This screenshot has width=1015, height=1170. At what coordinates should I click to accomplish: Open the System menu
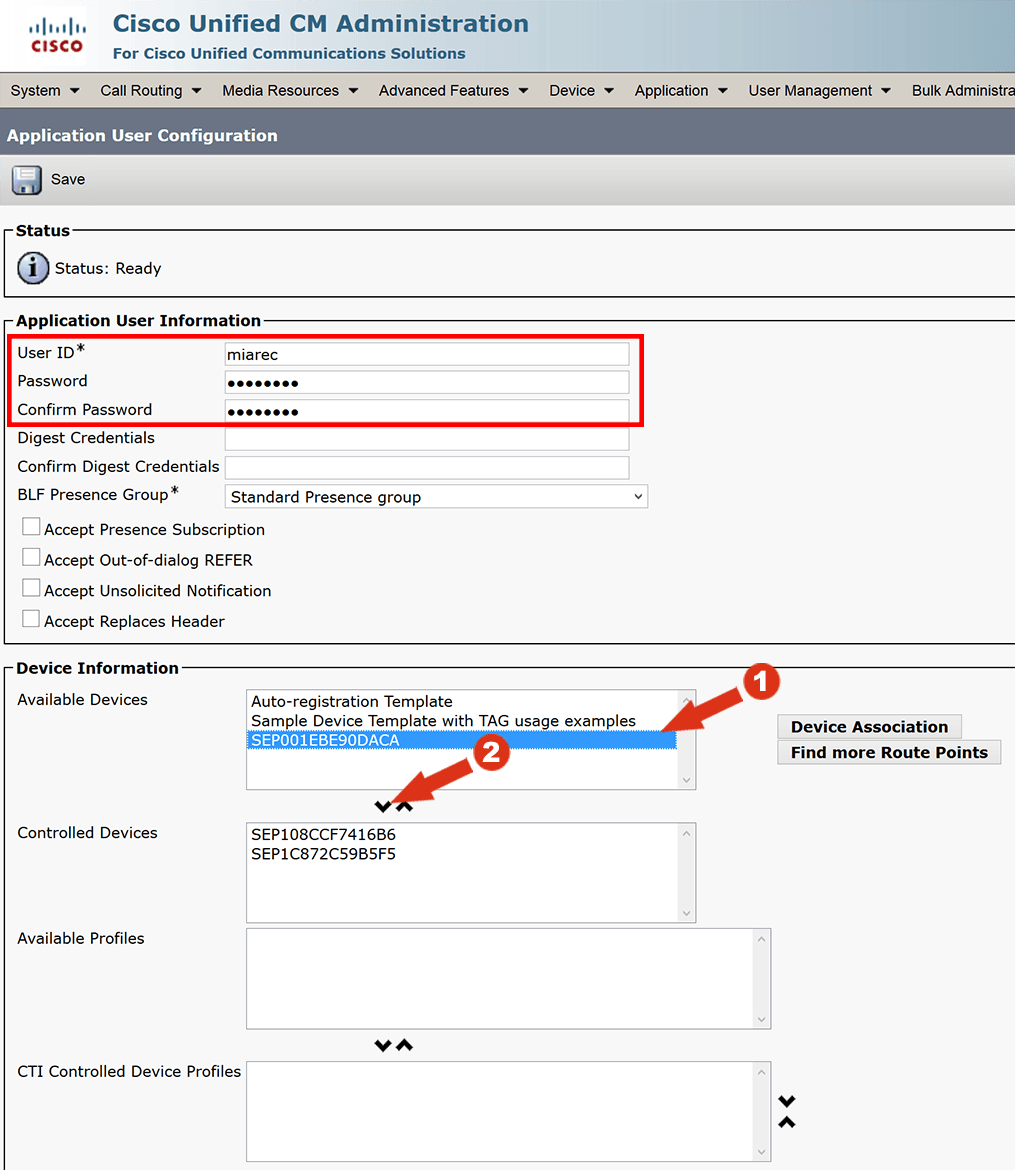(x=45, y=91)
